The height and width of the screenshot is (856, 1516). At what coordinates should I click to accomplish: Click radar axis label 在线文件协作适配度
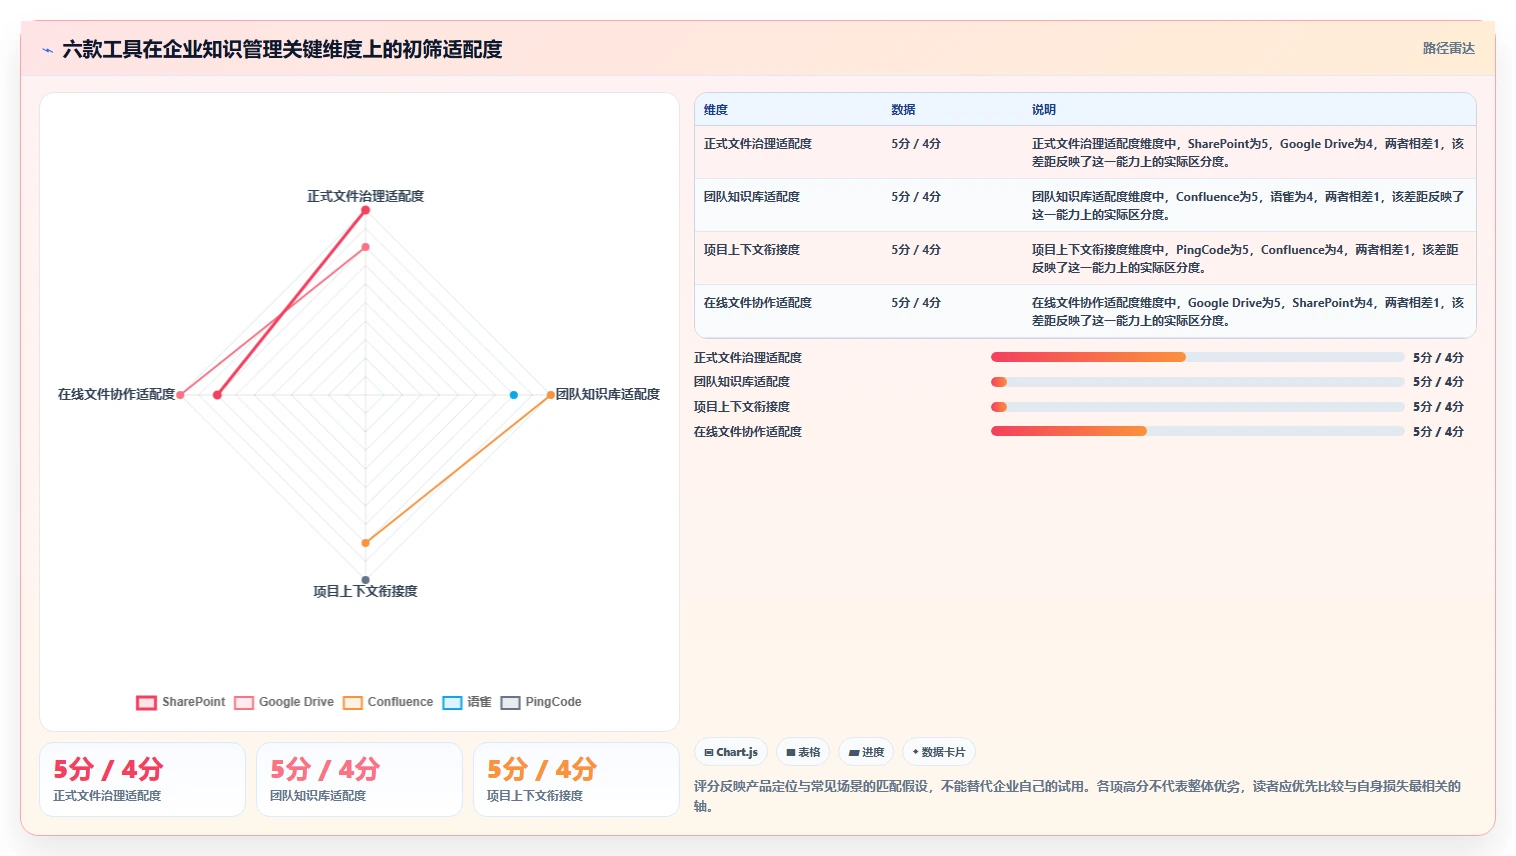[x=116, y=394]
